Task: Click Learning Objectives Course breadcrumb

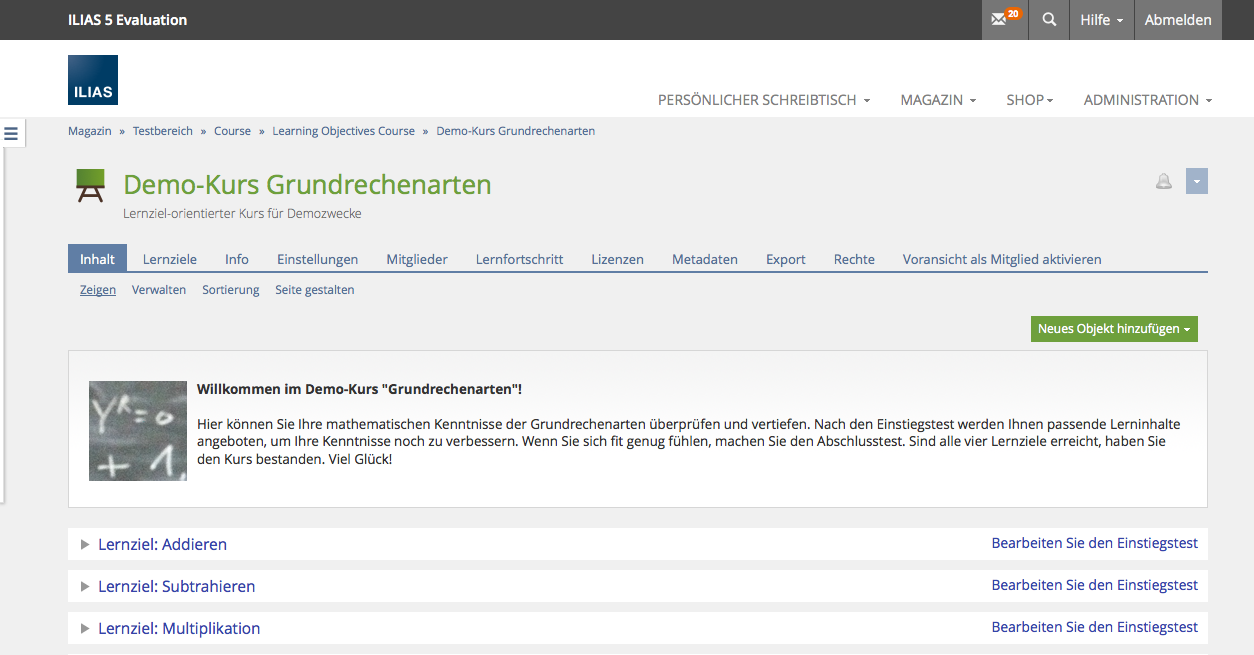Action: click(x=343, y=131)
